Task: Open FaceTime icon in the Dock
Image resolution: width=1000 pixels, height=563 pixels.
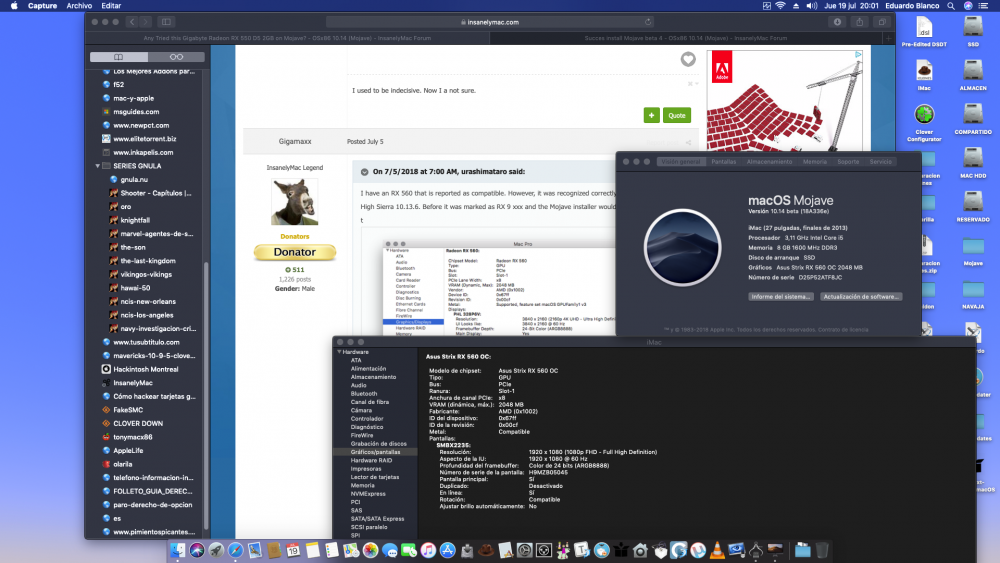Action: pyautogui.click(x=409, y=550)
